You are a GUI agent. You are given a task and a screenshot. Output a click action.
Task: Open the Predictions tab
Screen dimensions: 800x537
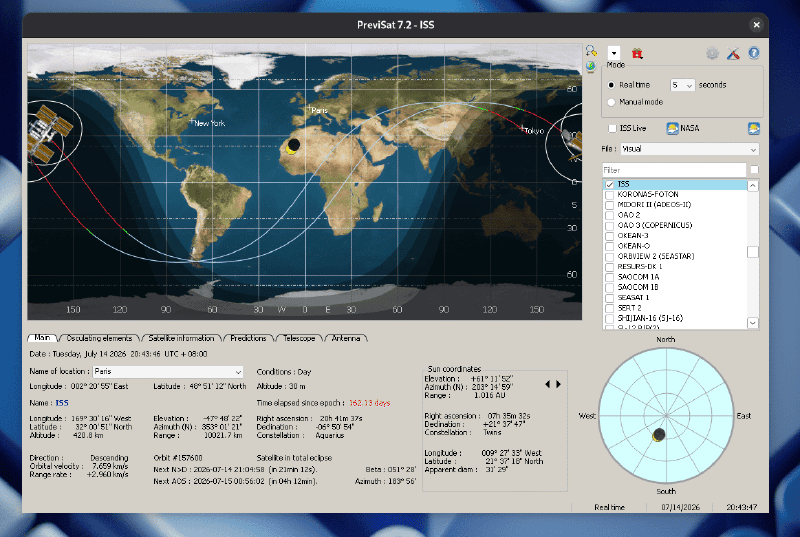(248, 338)
